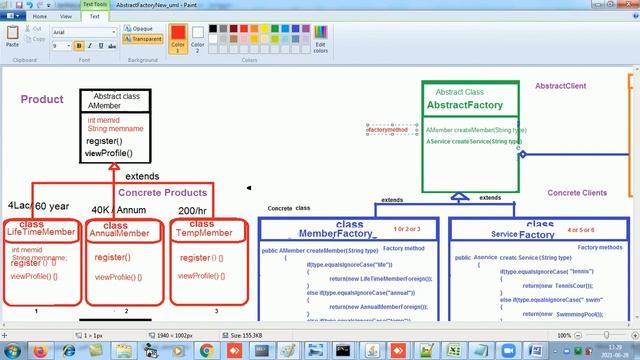
Task: Expand Customize Quick Access Toolbar arrow
Action: [49, 5]
